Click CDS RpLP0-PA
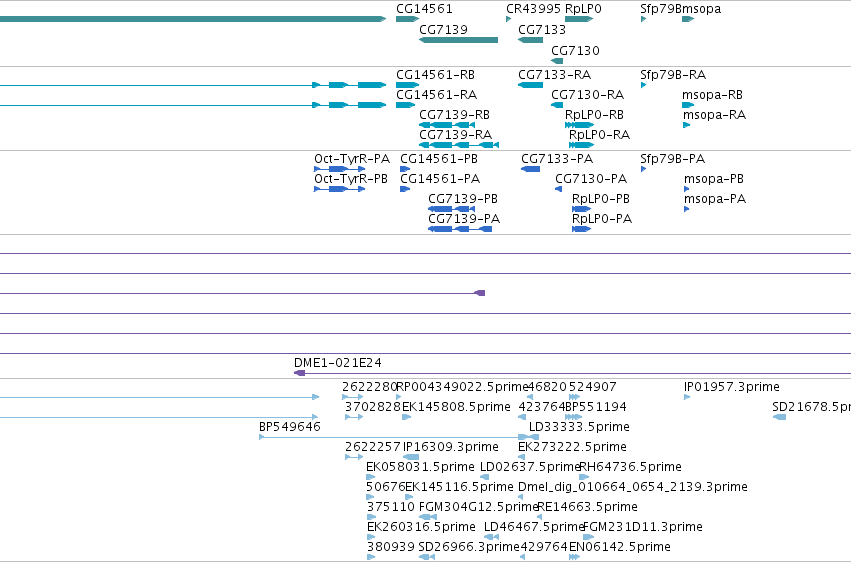 602,219
